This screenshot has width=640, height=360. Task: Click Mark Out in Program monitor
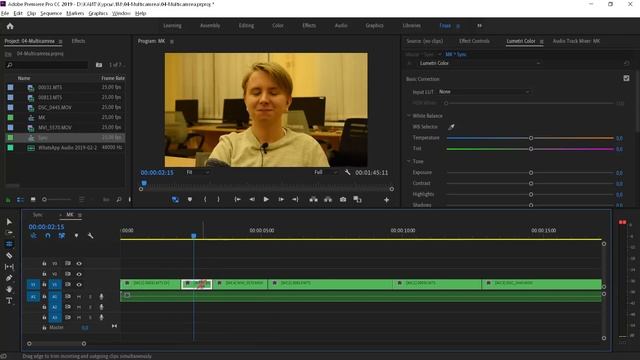click(x=218, y=199)
